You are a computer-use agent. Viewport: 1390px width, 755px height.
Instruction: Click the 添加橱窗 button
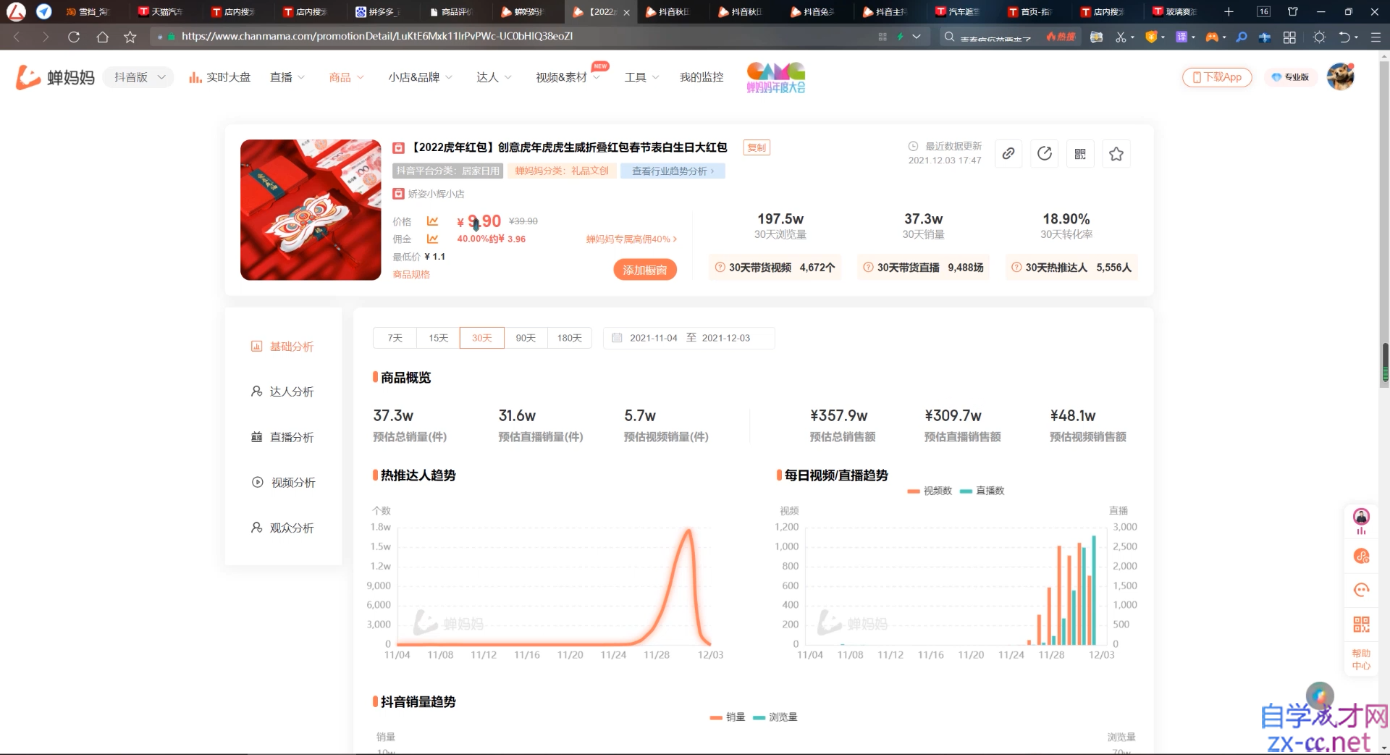pos(645,270)
